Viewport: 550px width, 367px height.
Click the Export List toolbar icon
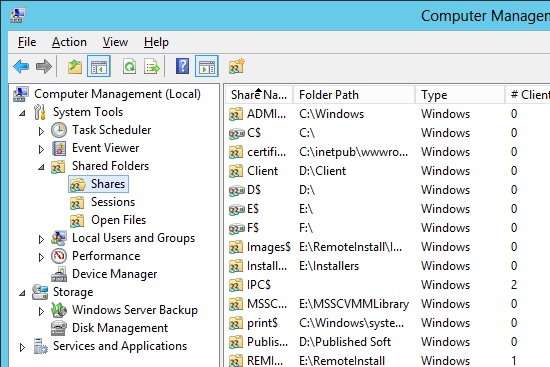click(152, 66)
